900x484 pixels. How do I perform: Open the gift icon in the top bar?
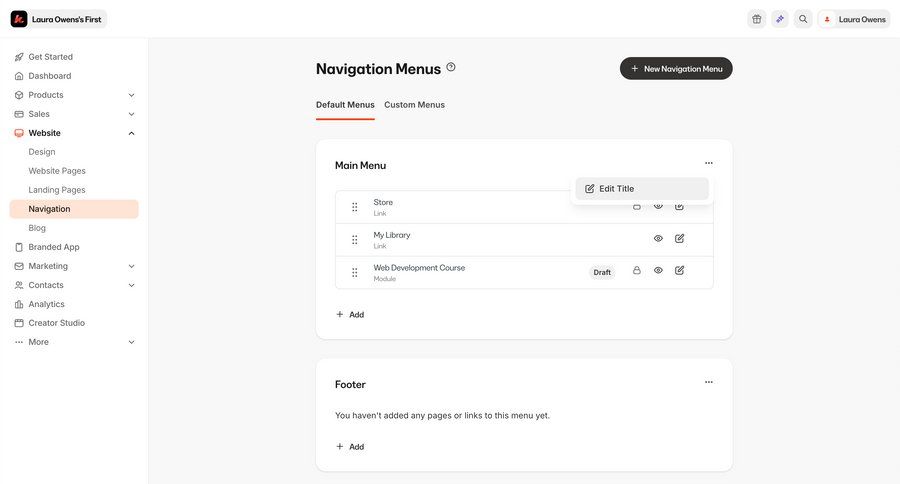click(x=757, y=19)
